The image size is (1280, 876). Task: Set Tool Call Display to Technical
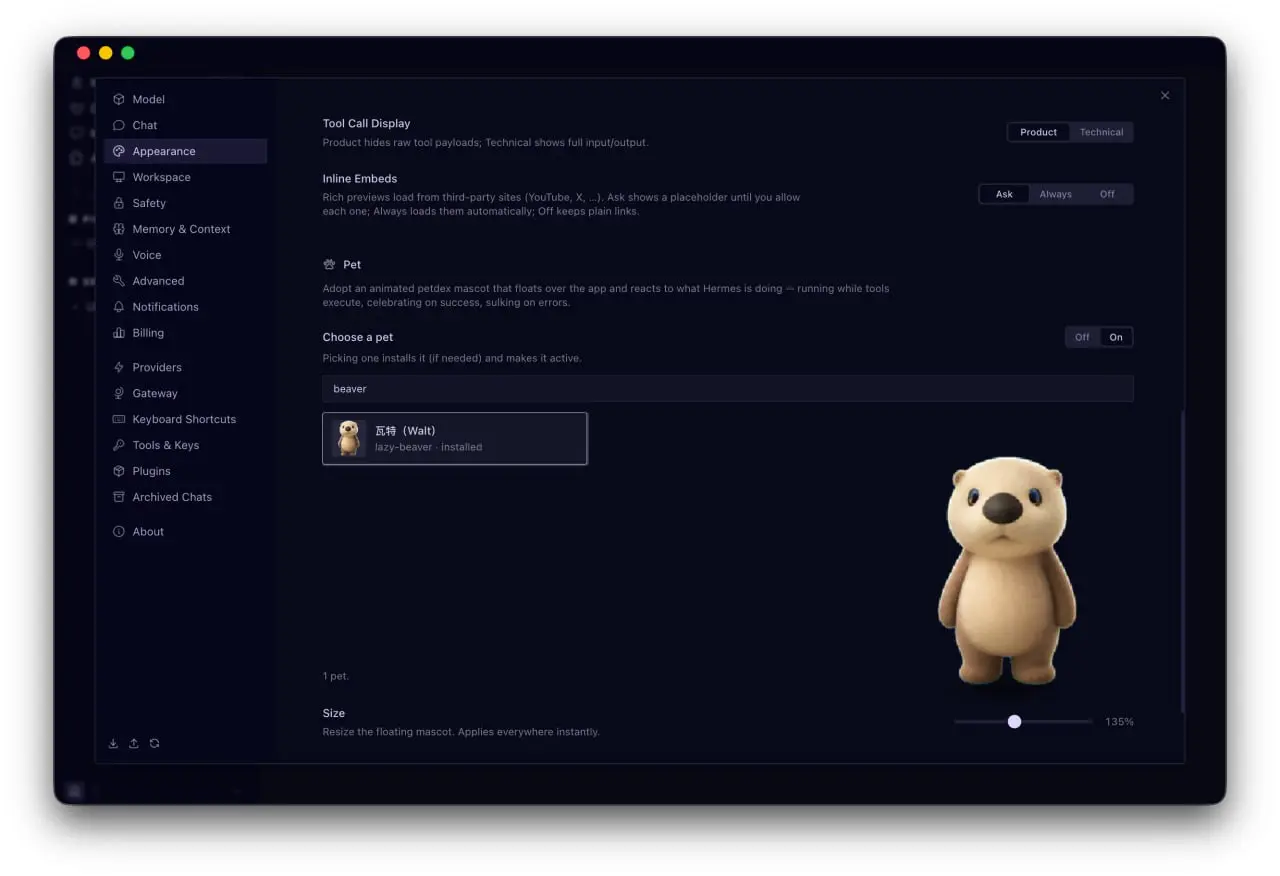coord(1101,132)
